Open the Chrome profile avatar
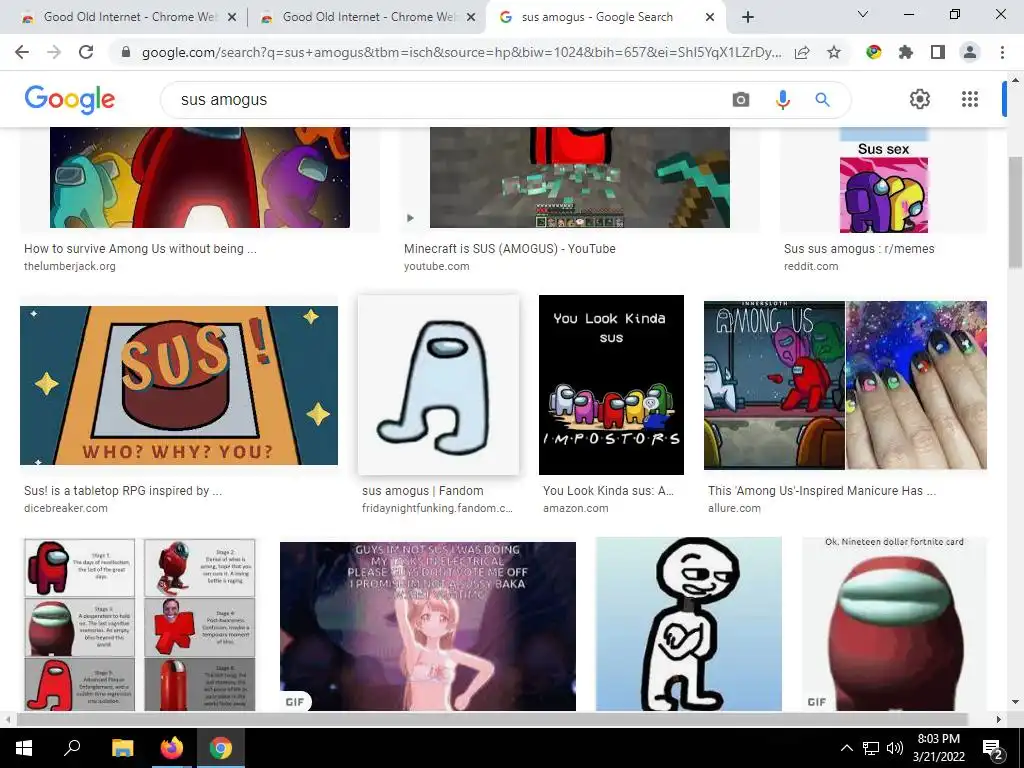 (970, 52)
